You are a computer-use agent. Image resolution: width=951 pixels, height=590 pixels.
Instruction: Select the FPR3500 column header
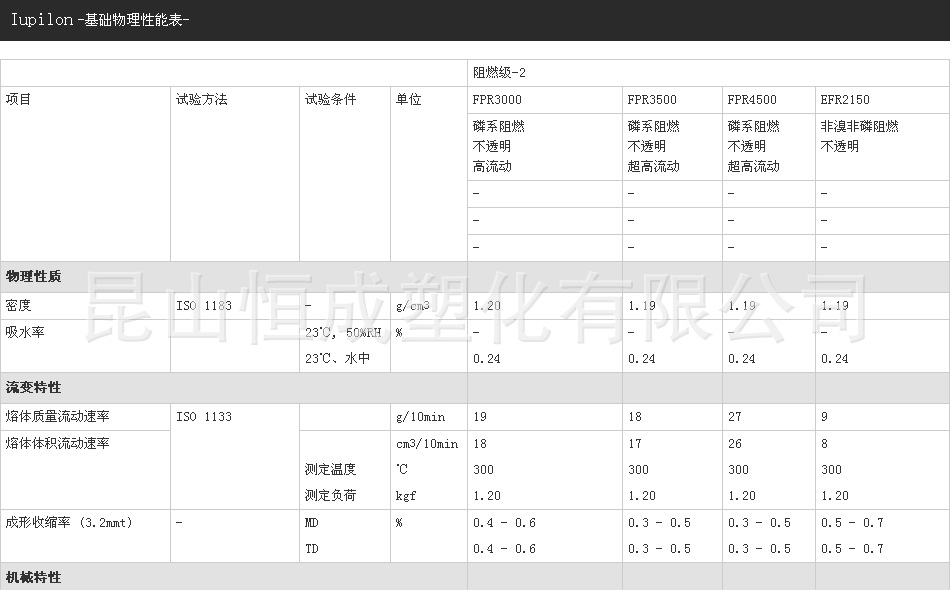pyautogui.click(x=652, y=100)
